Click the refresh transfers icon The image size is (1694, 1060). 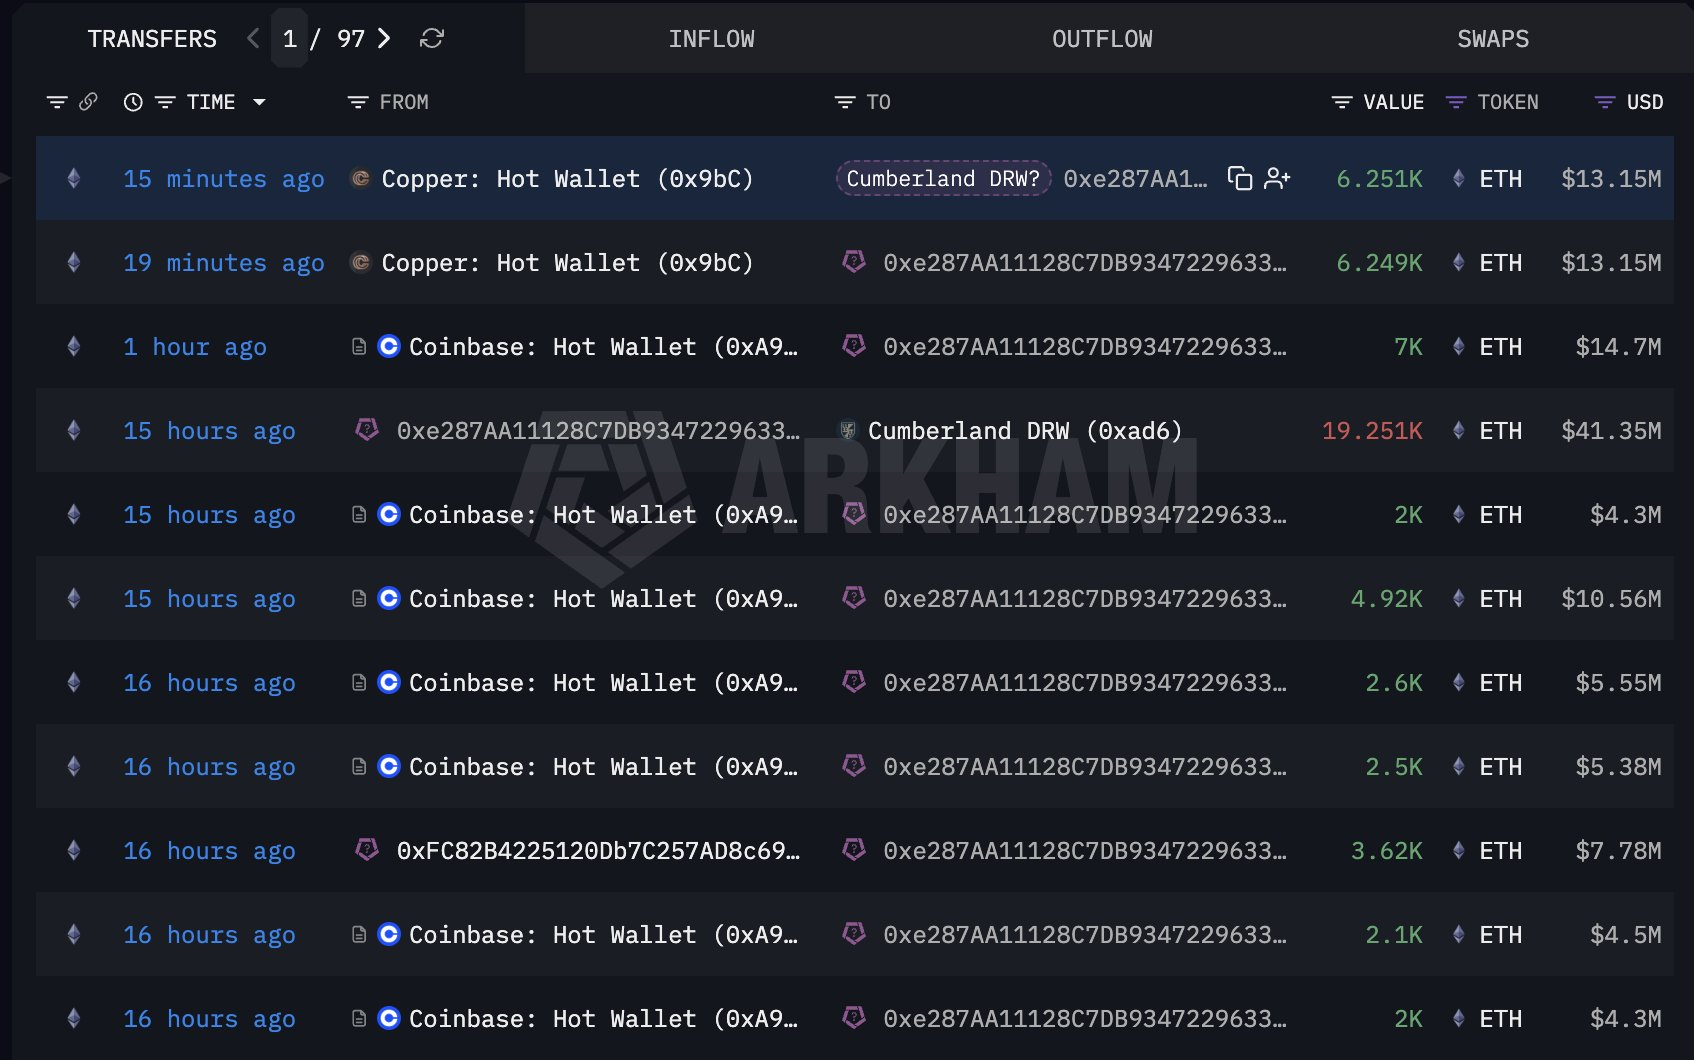432,39
